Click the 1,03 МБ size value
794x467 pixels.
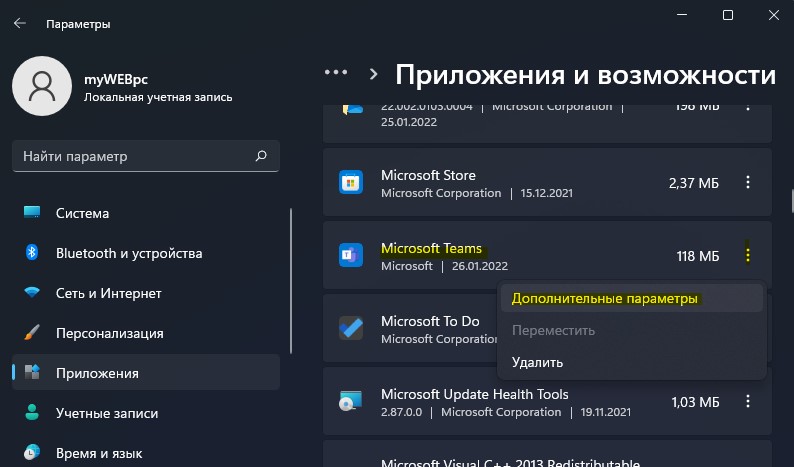pyautogui.click(x=695, y=402)
